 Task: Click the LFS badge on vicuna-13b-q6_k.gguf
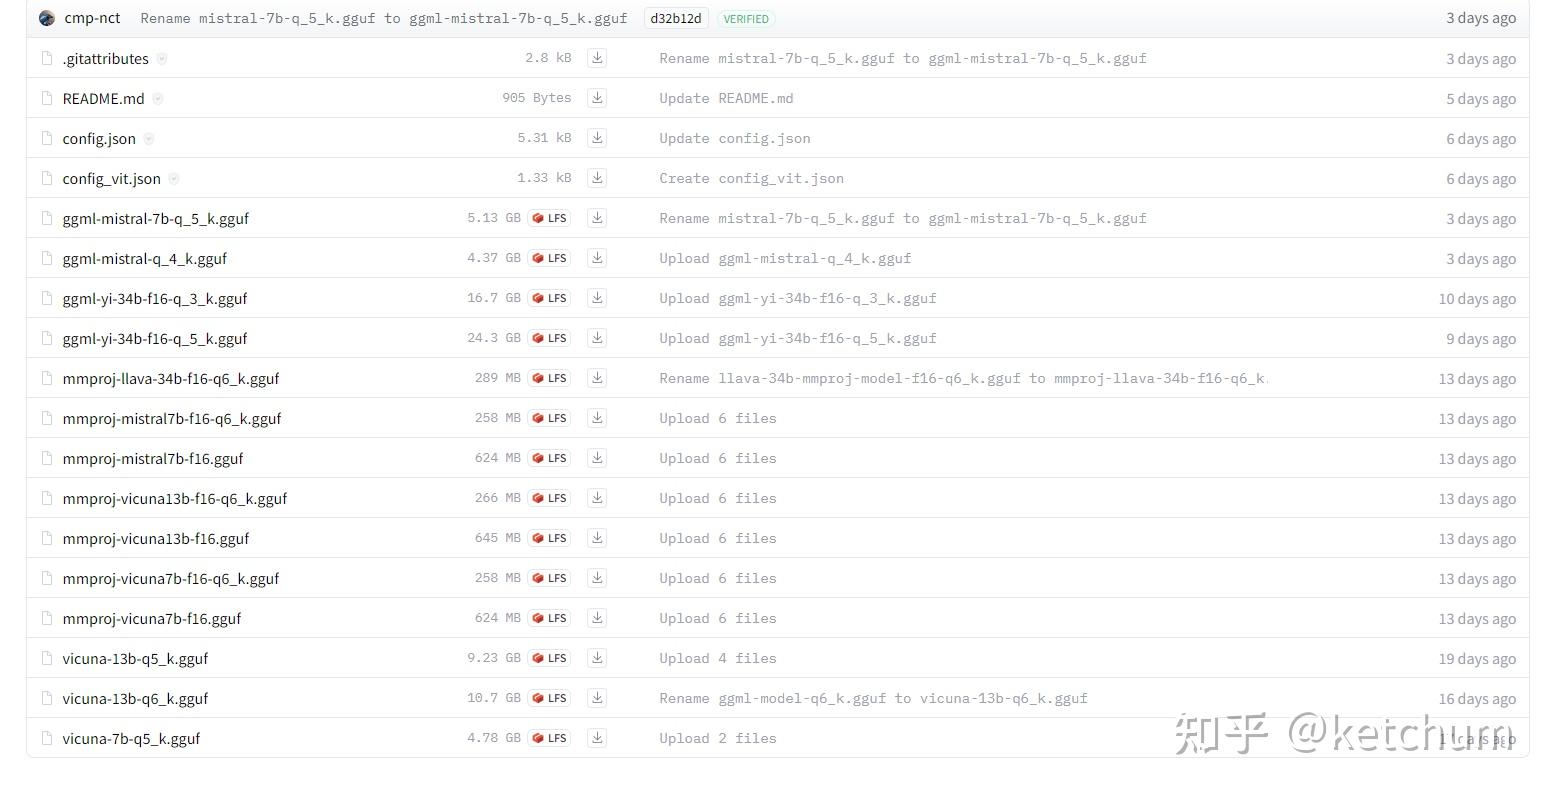click(x=549, y=697)
